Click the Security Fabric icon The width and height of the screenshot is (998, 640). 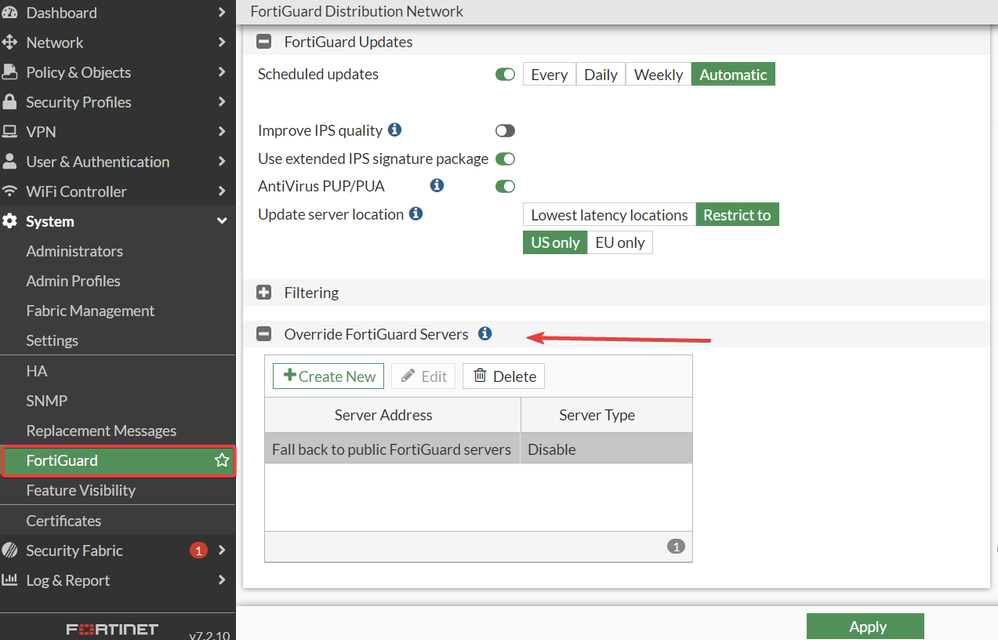(10, 550)
